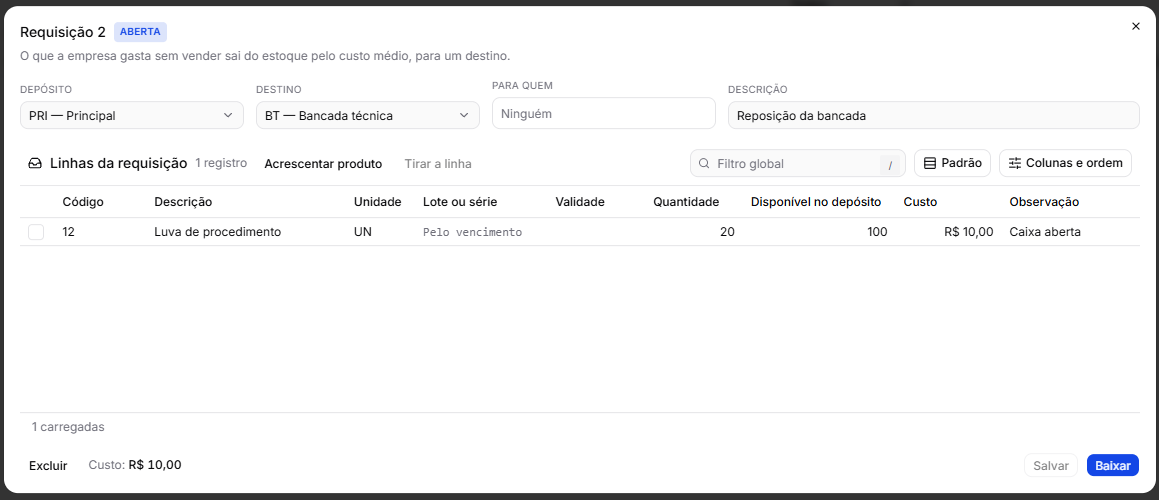
Task: Click the Validade column header
Action: click(580, 202)
